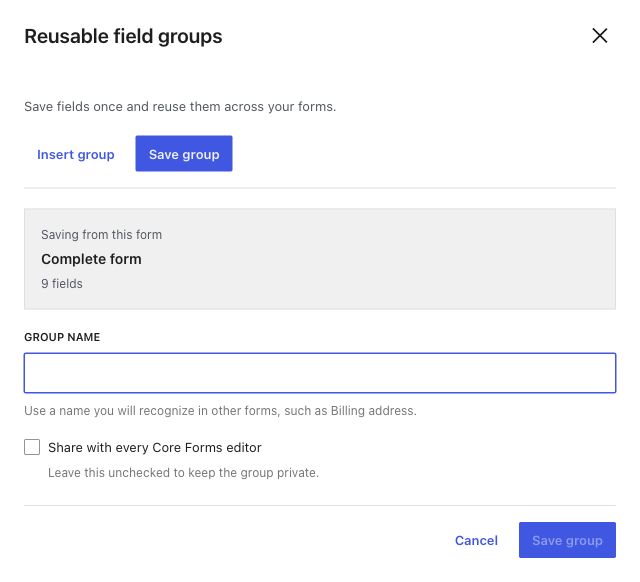Click the 'Reusable field groups' dialog title

tap(123, 36)
